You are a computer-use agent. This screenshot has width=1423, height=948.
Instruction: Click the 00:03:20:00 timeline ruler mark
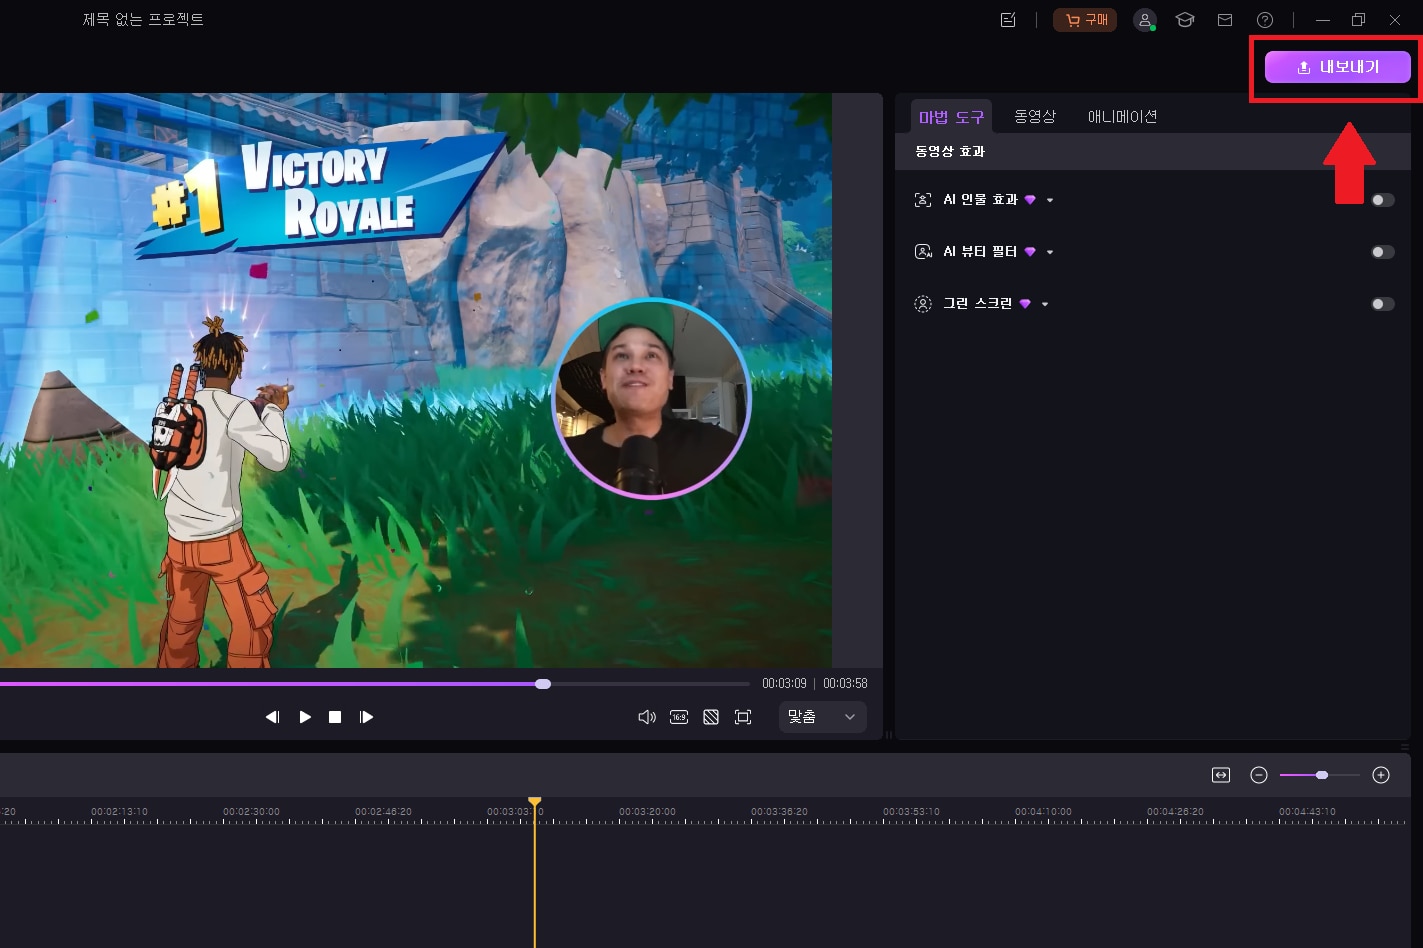(x=647, y=812)
